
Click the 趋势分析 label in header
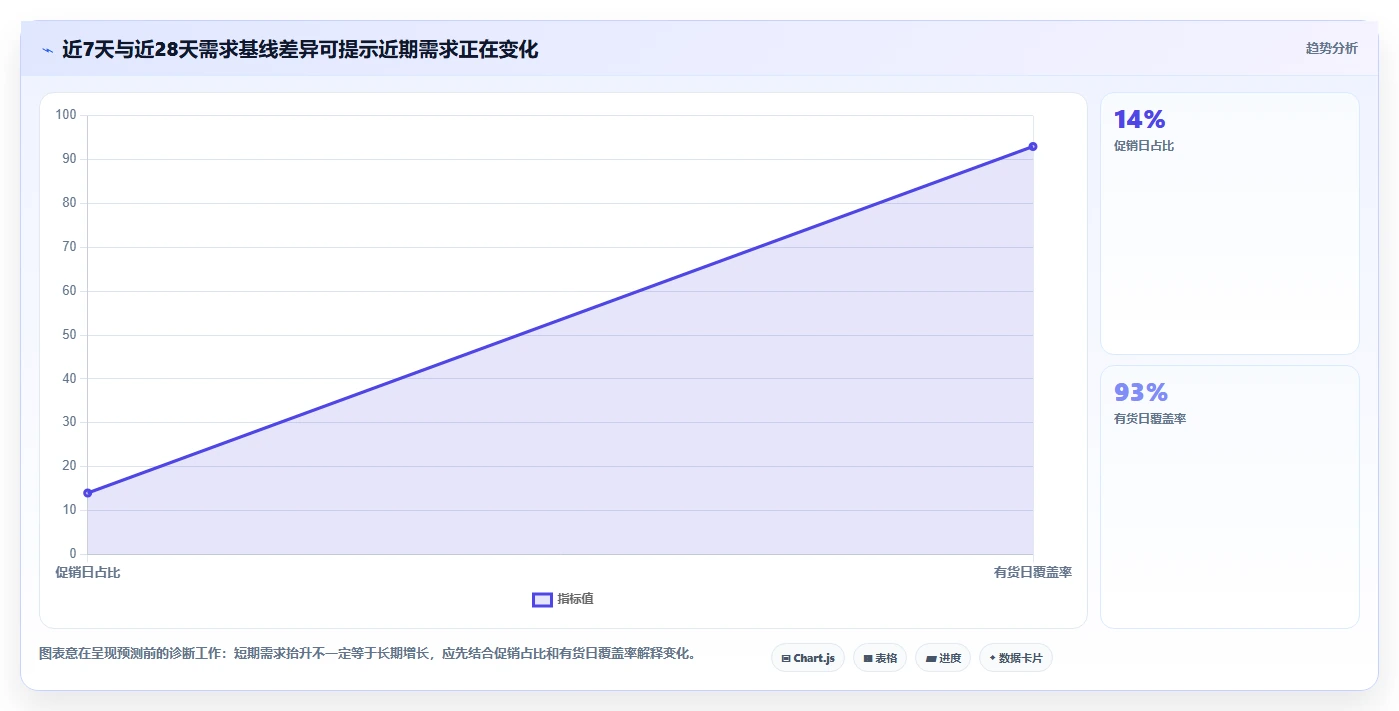[1331, 48]
